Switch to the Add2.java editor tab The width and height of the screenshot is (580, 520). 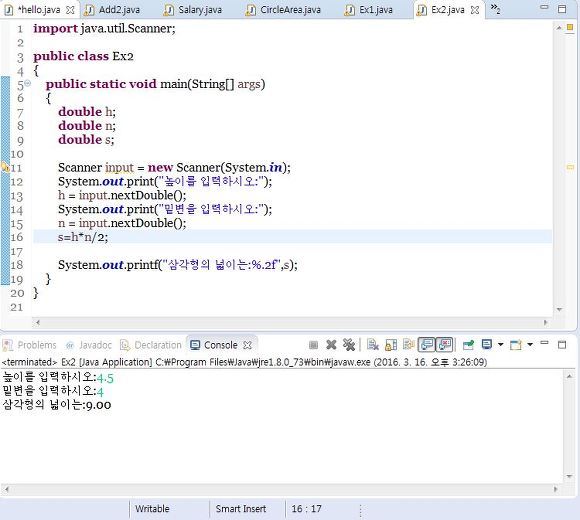click(119, 10)
